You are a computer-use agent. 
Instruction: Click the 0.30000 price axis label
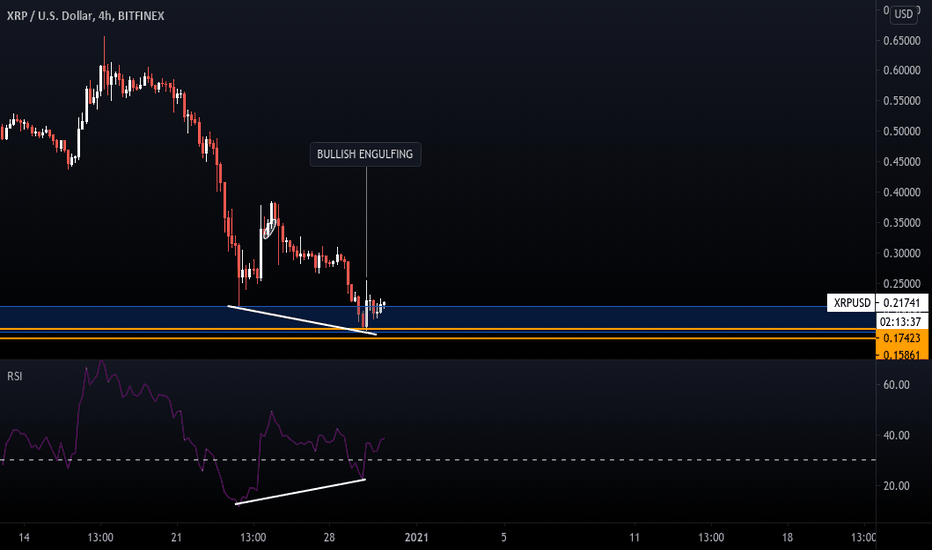[902, 253]
